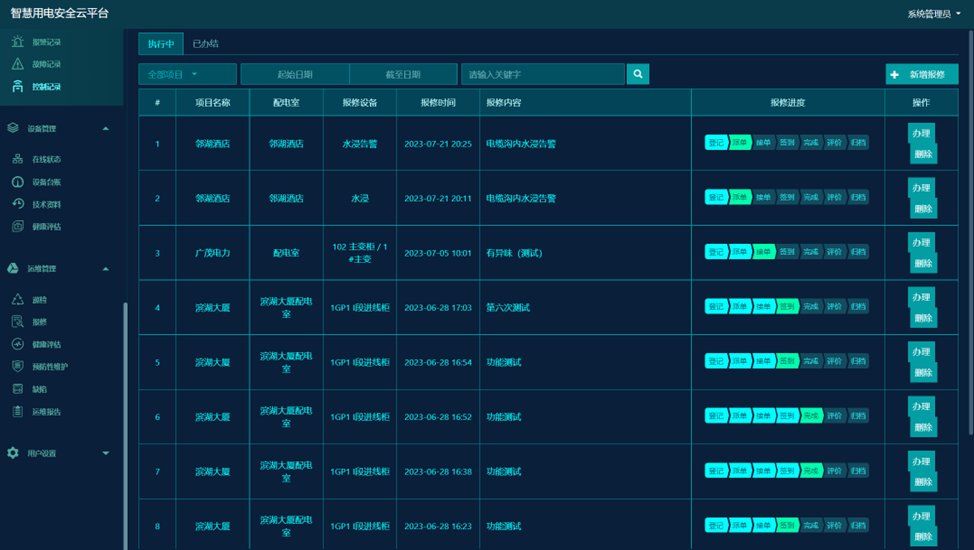974x550 pixels.
Task: Click 办理 for the 20:25 邻湖酒店 row
Action: coord(921,133)
